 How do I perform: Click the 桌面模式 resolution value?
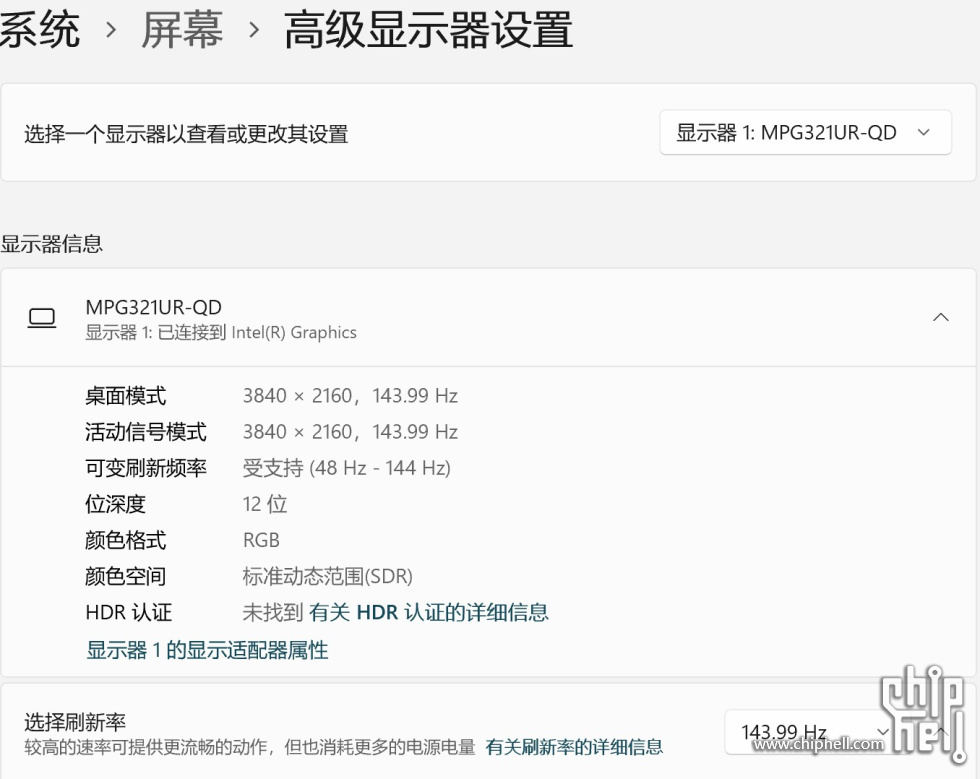[350, 396]
